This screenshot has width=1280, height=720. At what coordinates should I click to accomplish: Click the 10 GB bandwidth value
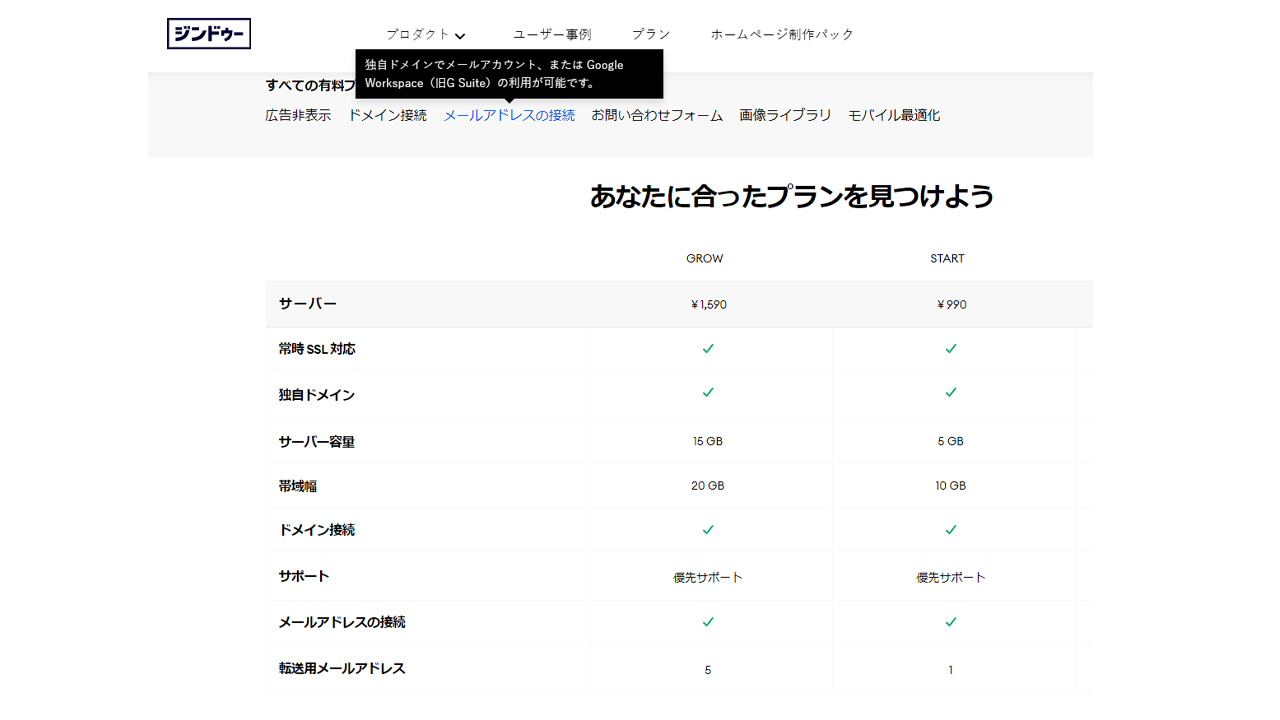951,486
